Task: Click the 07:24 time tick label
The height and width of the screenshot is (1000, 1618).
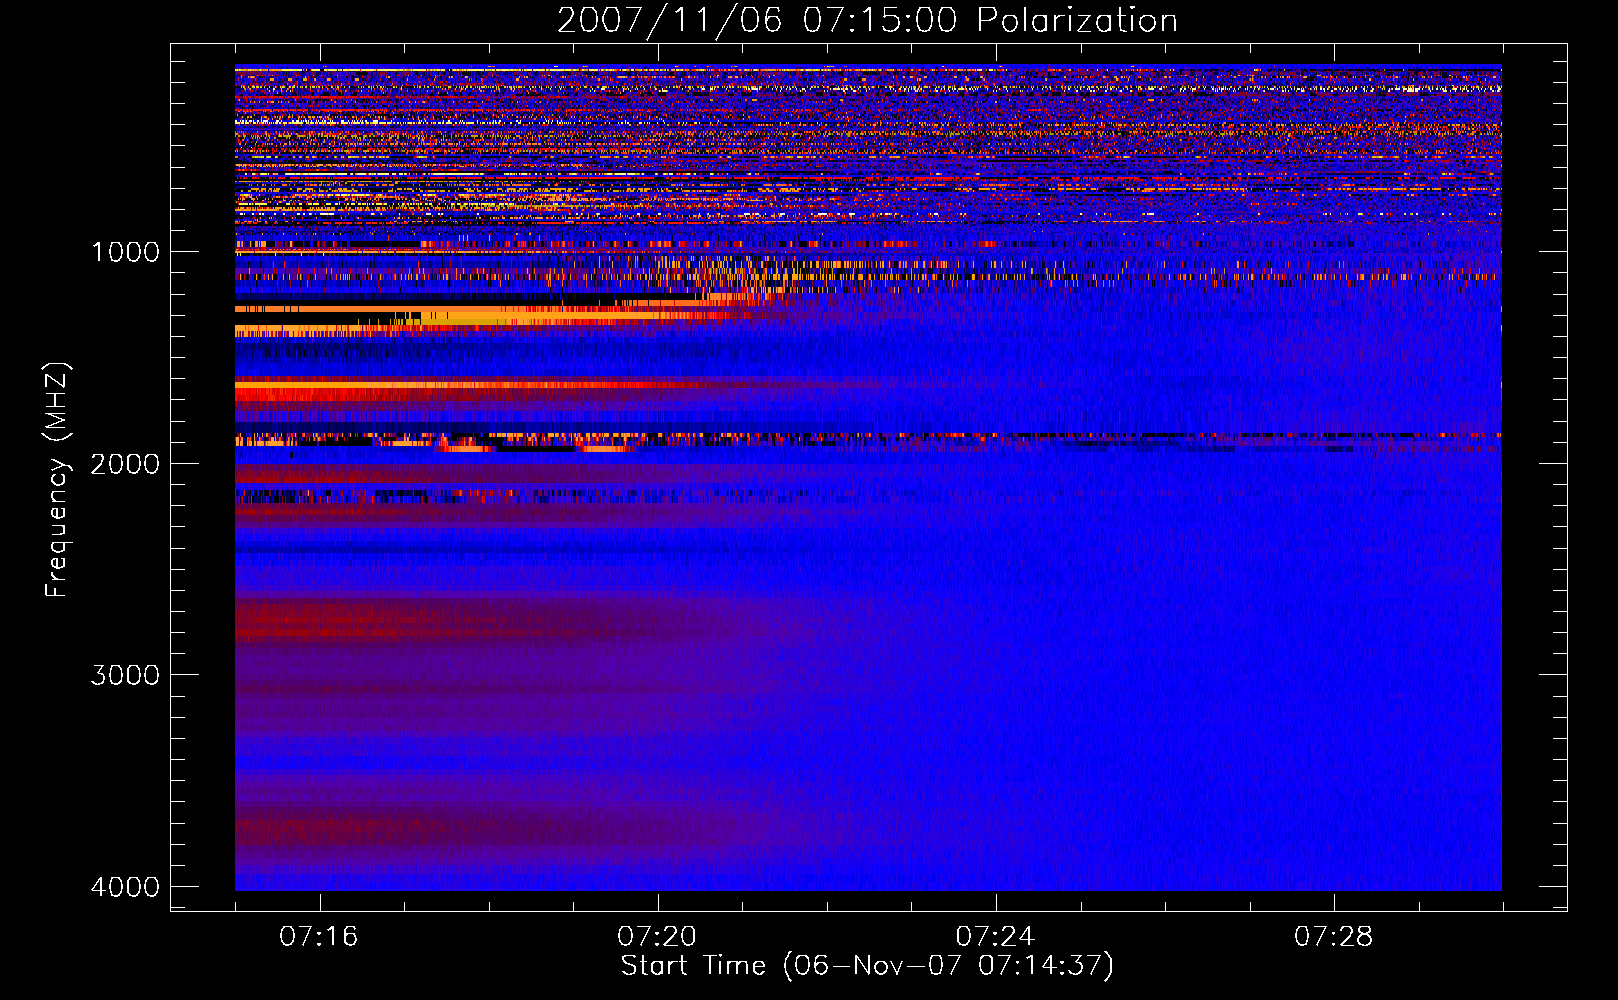Action: pos(995,937)
